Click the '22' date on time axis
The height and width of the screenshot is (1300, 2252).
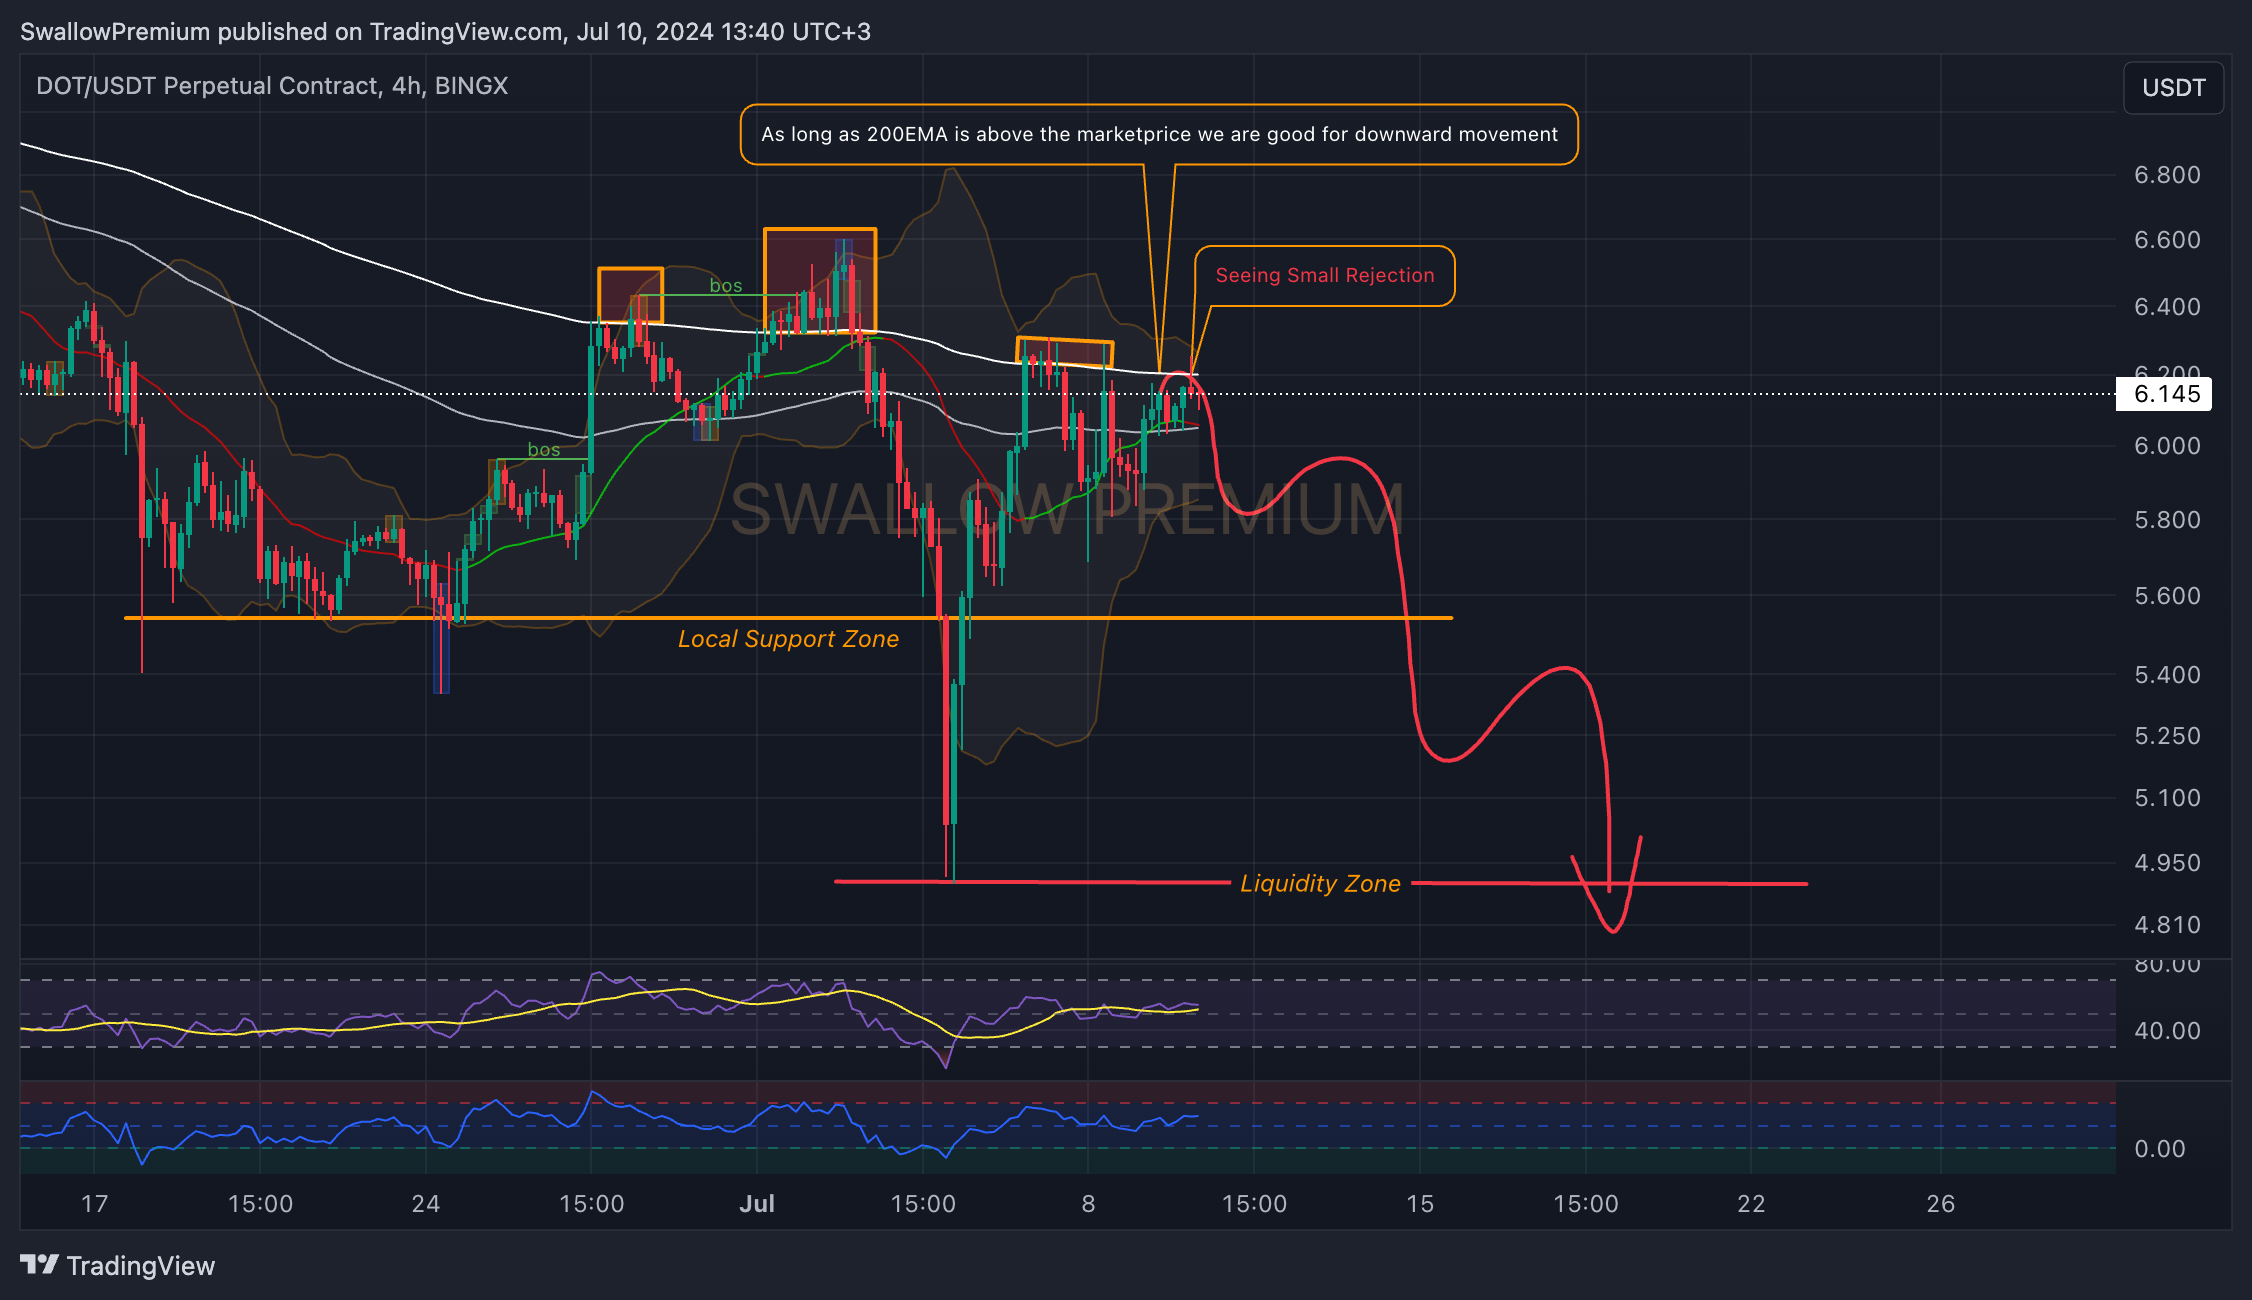click(x=1751, y=1204)
